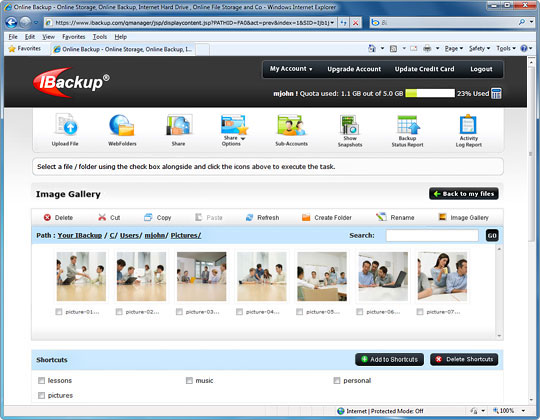Choose the Cut tool
540x420 pixels.
[109, 218]
